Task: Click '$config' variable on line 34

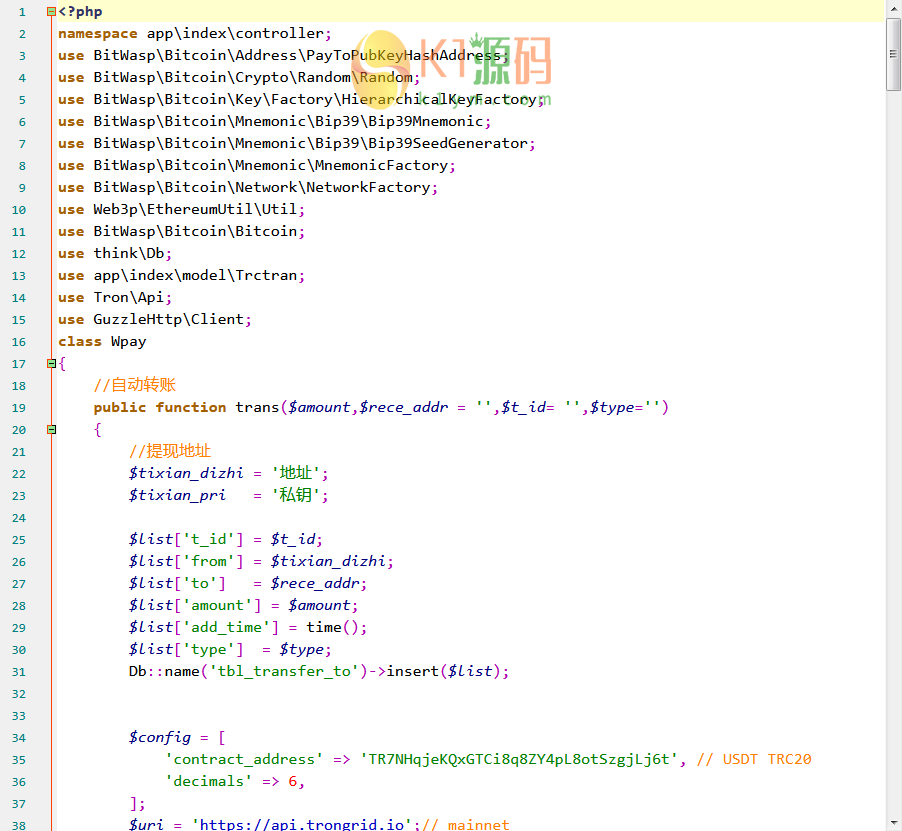Action: point(160,738)
